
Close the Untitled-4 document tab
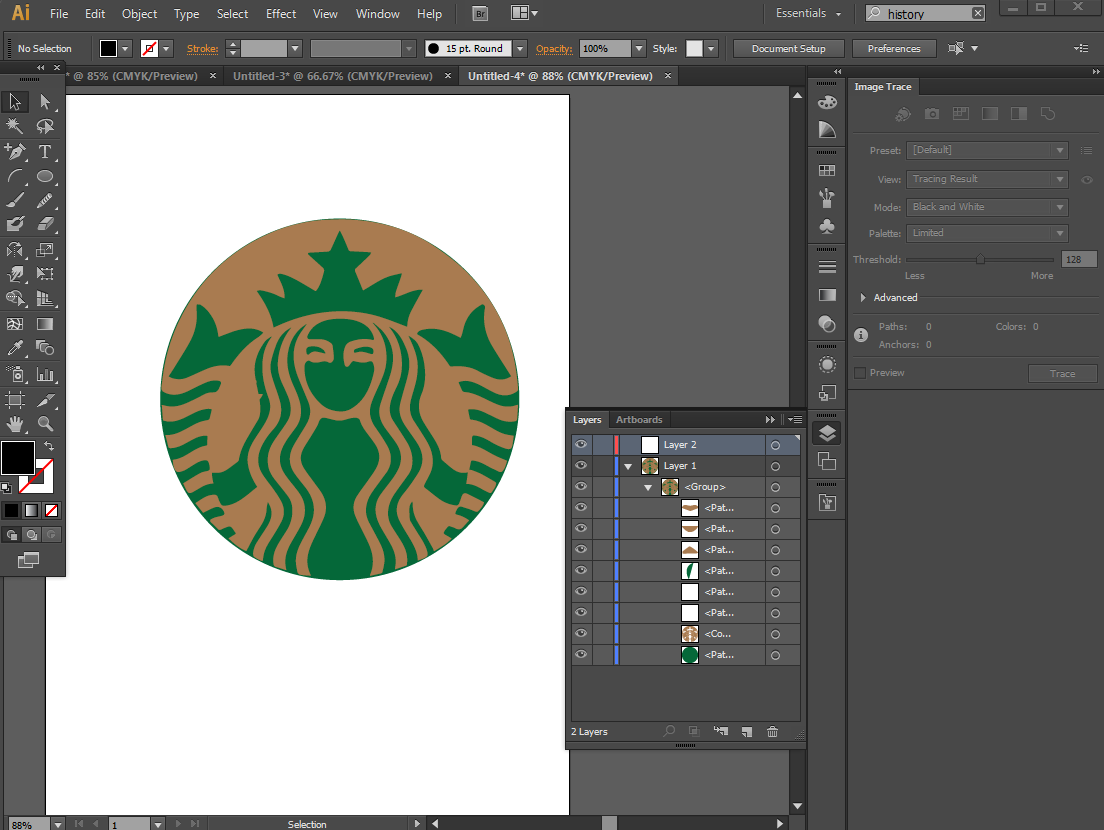(x=667, y=76)
